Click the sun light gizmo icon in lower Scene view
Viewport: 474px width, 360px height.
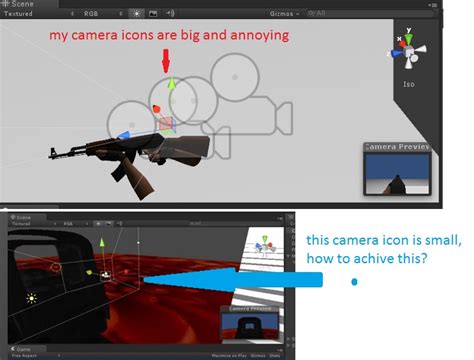point(32,298)
